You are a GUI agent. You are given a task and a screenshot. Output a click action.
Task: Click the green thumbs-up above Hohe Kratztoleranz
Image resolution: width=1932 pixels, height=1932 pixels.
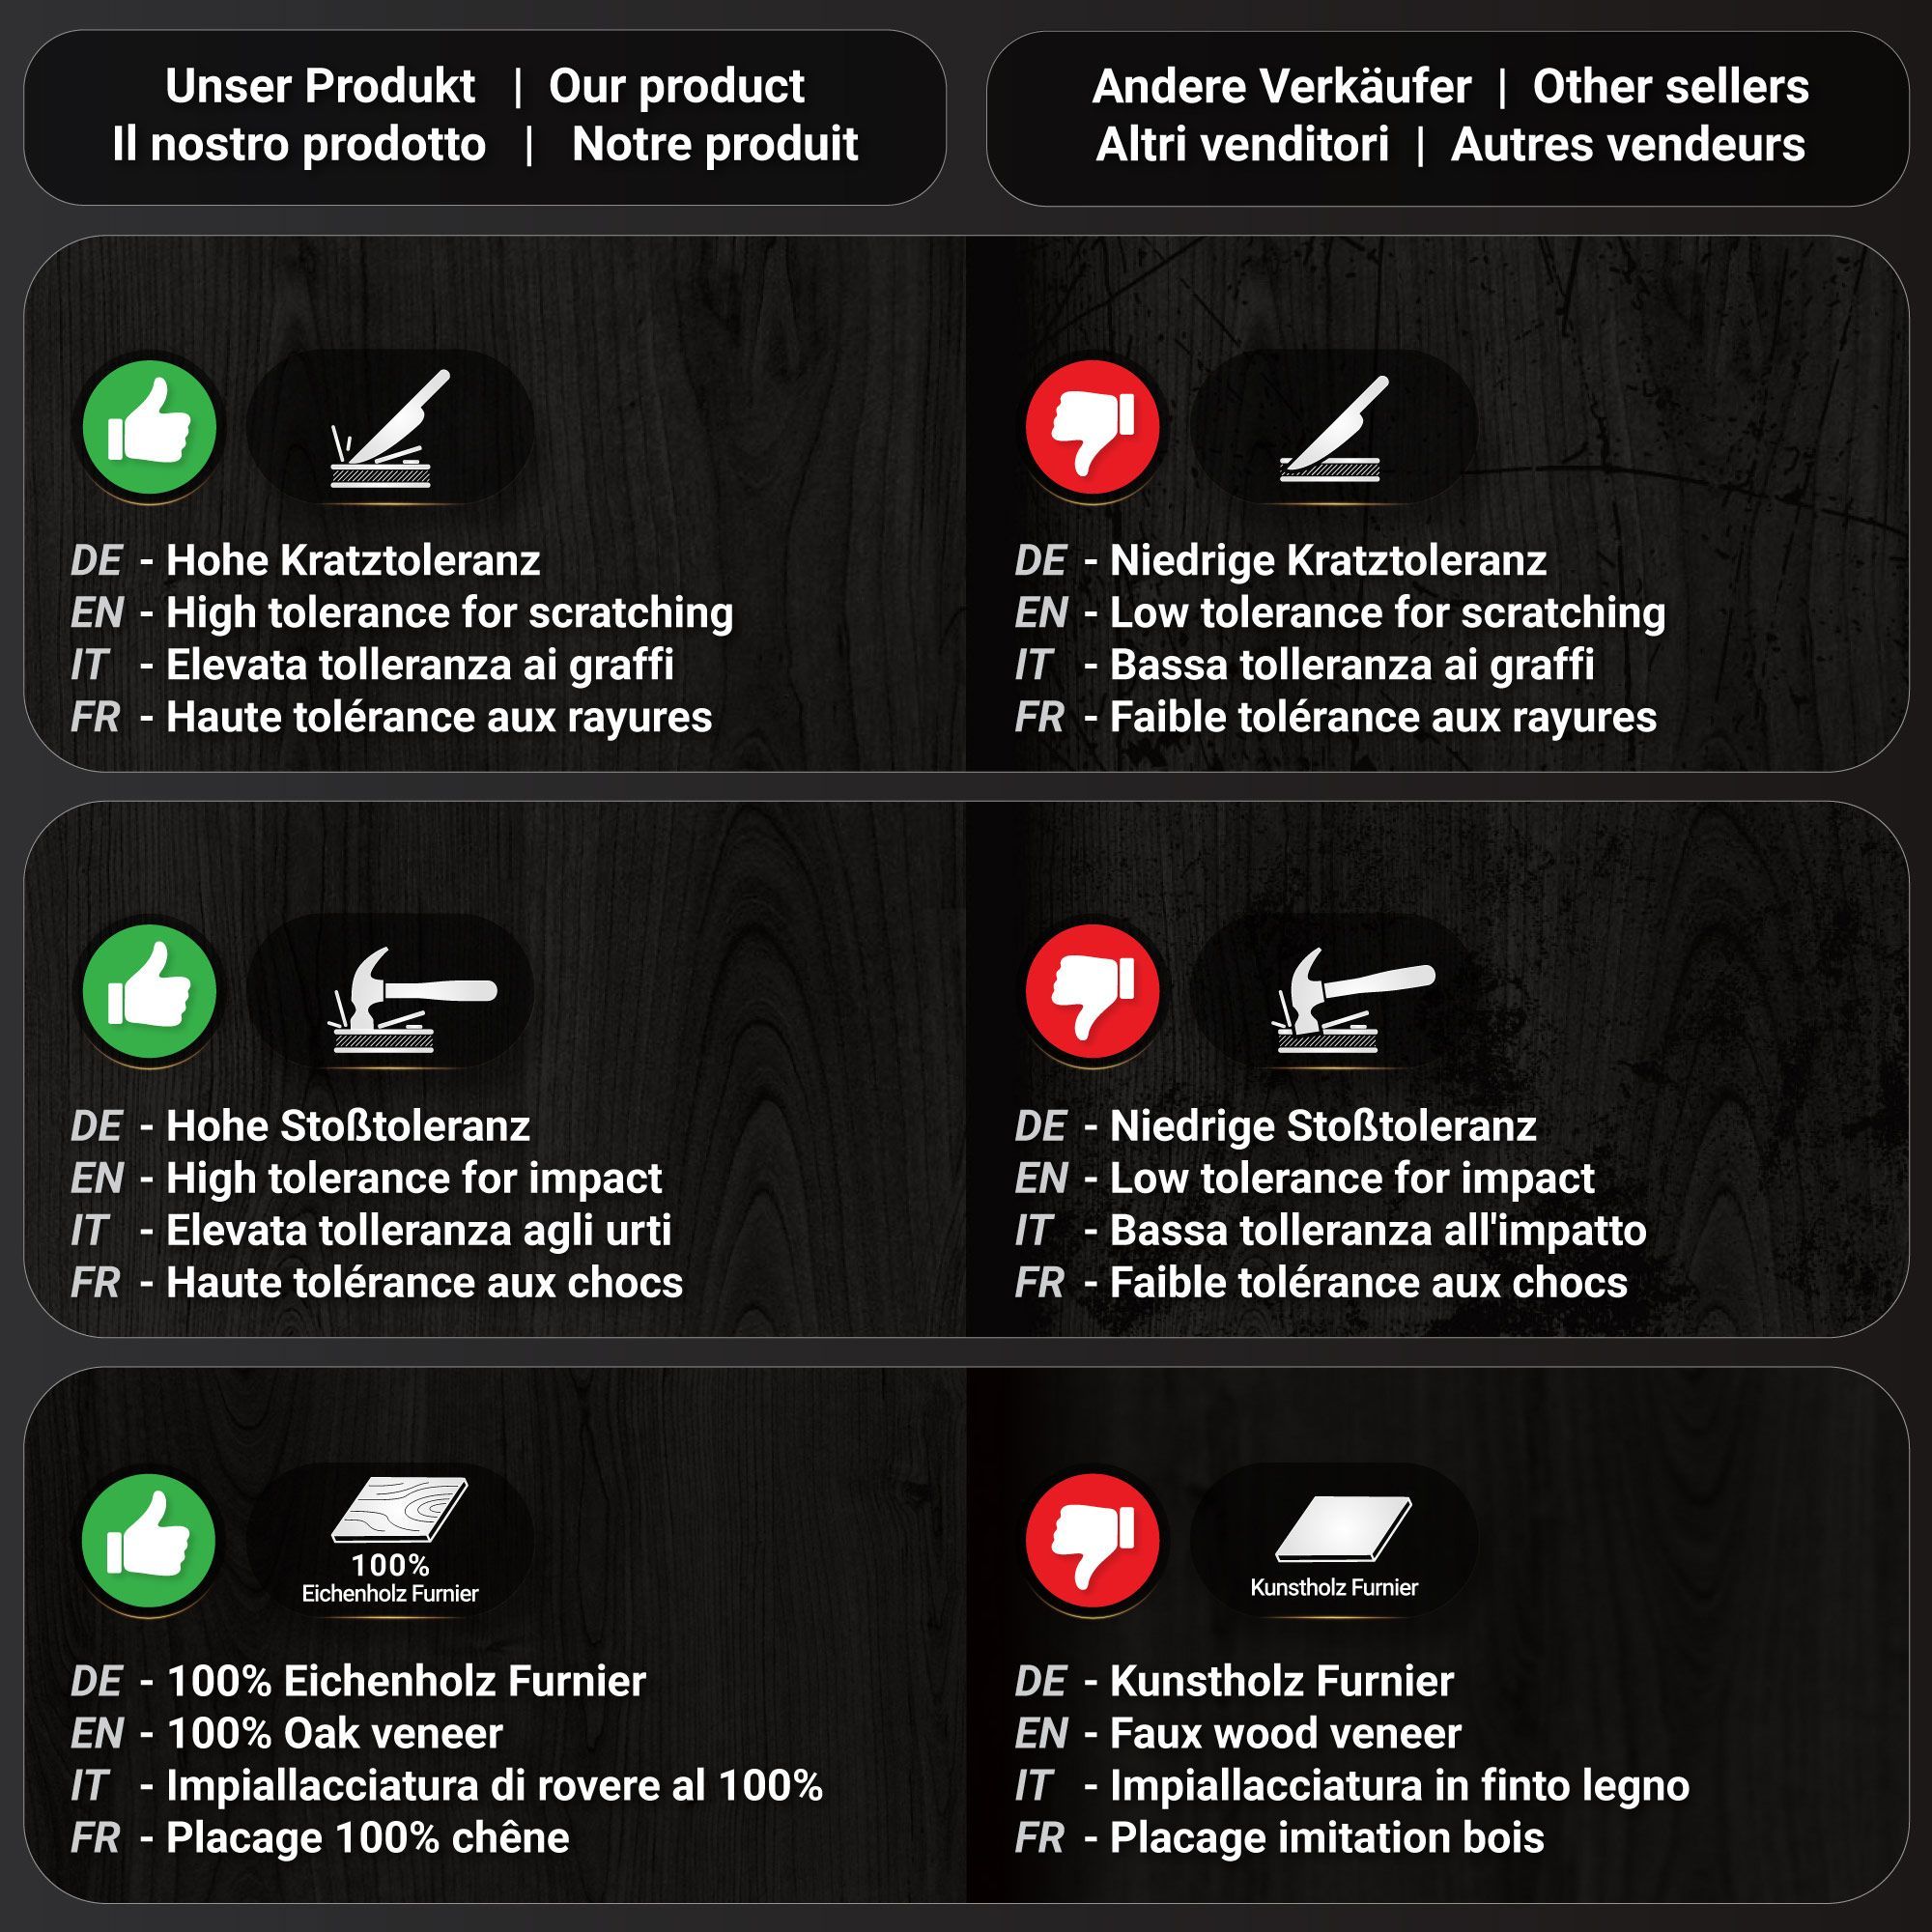tap(149, 427)
